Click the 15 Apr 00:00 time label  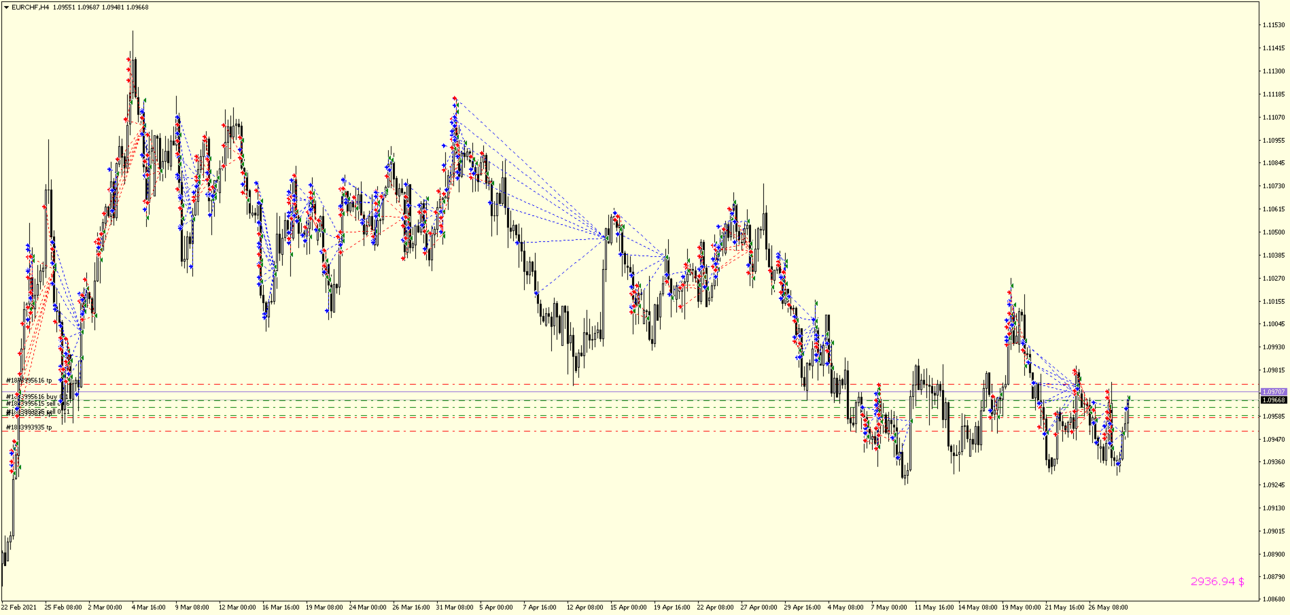[628, 607]
